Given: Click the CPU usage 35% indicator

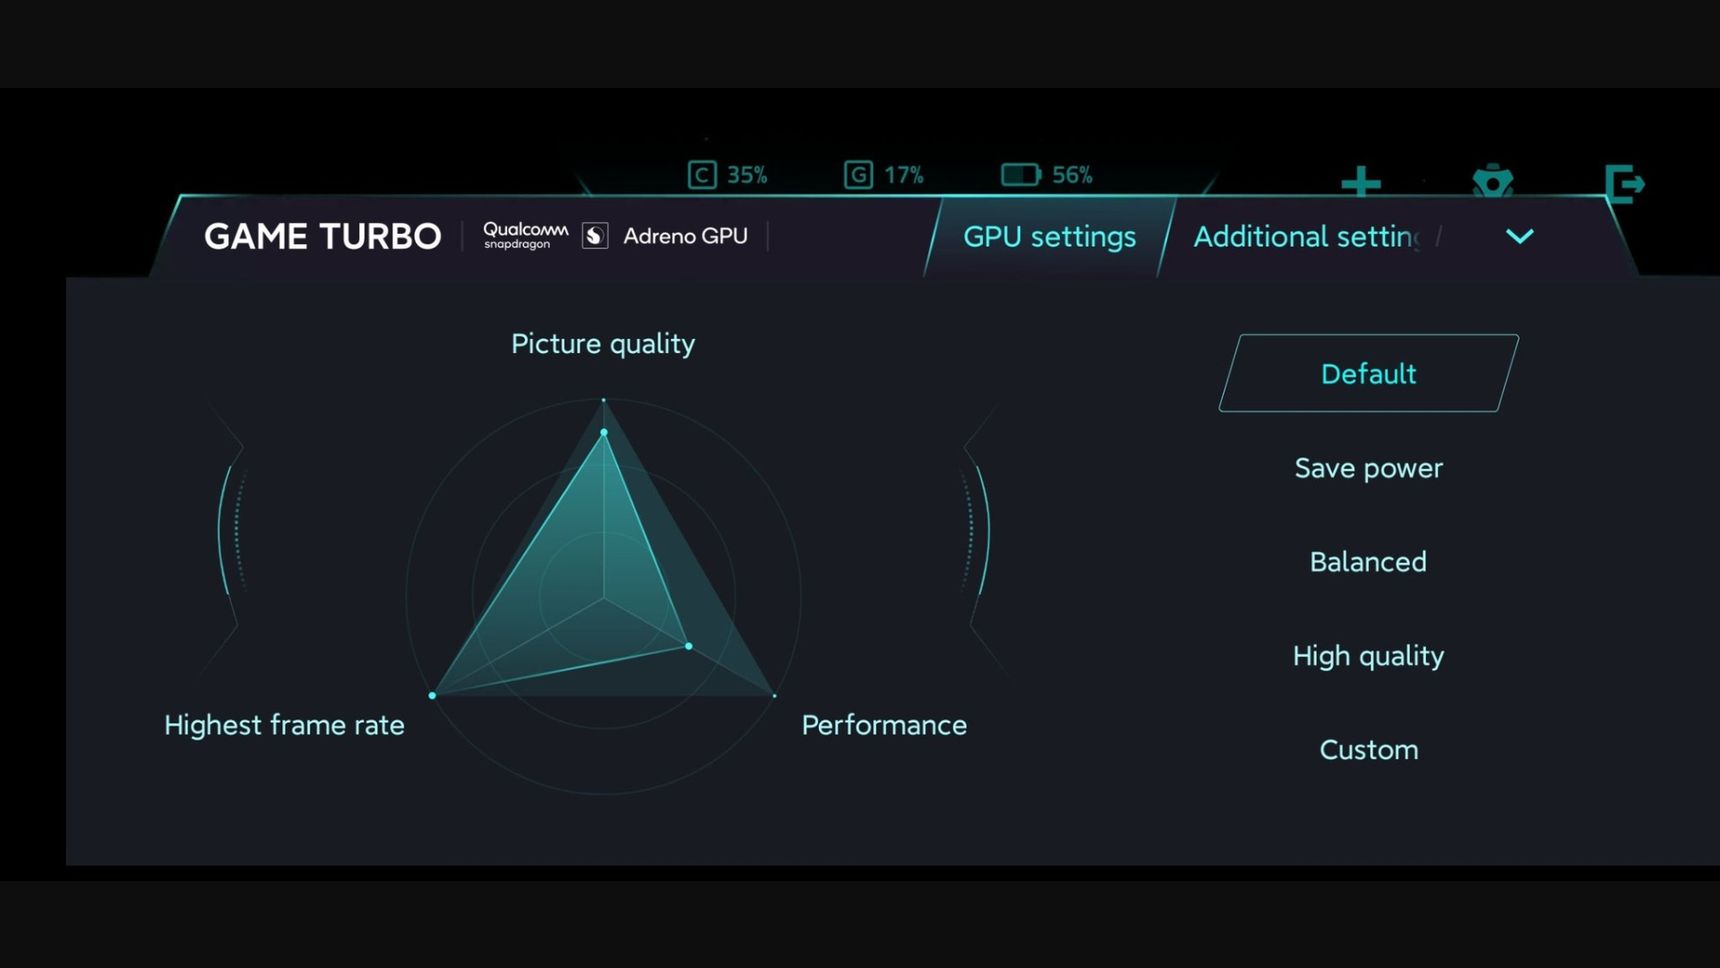Looking at the screenshot, I should point(728,175).
